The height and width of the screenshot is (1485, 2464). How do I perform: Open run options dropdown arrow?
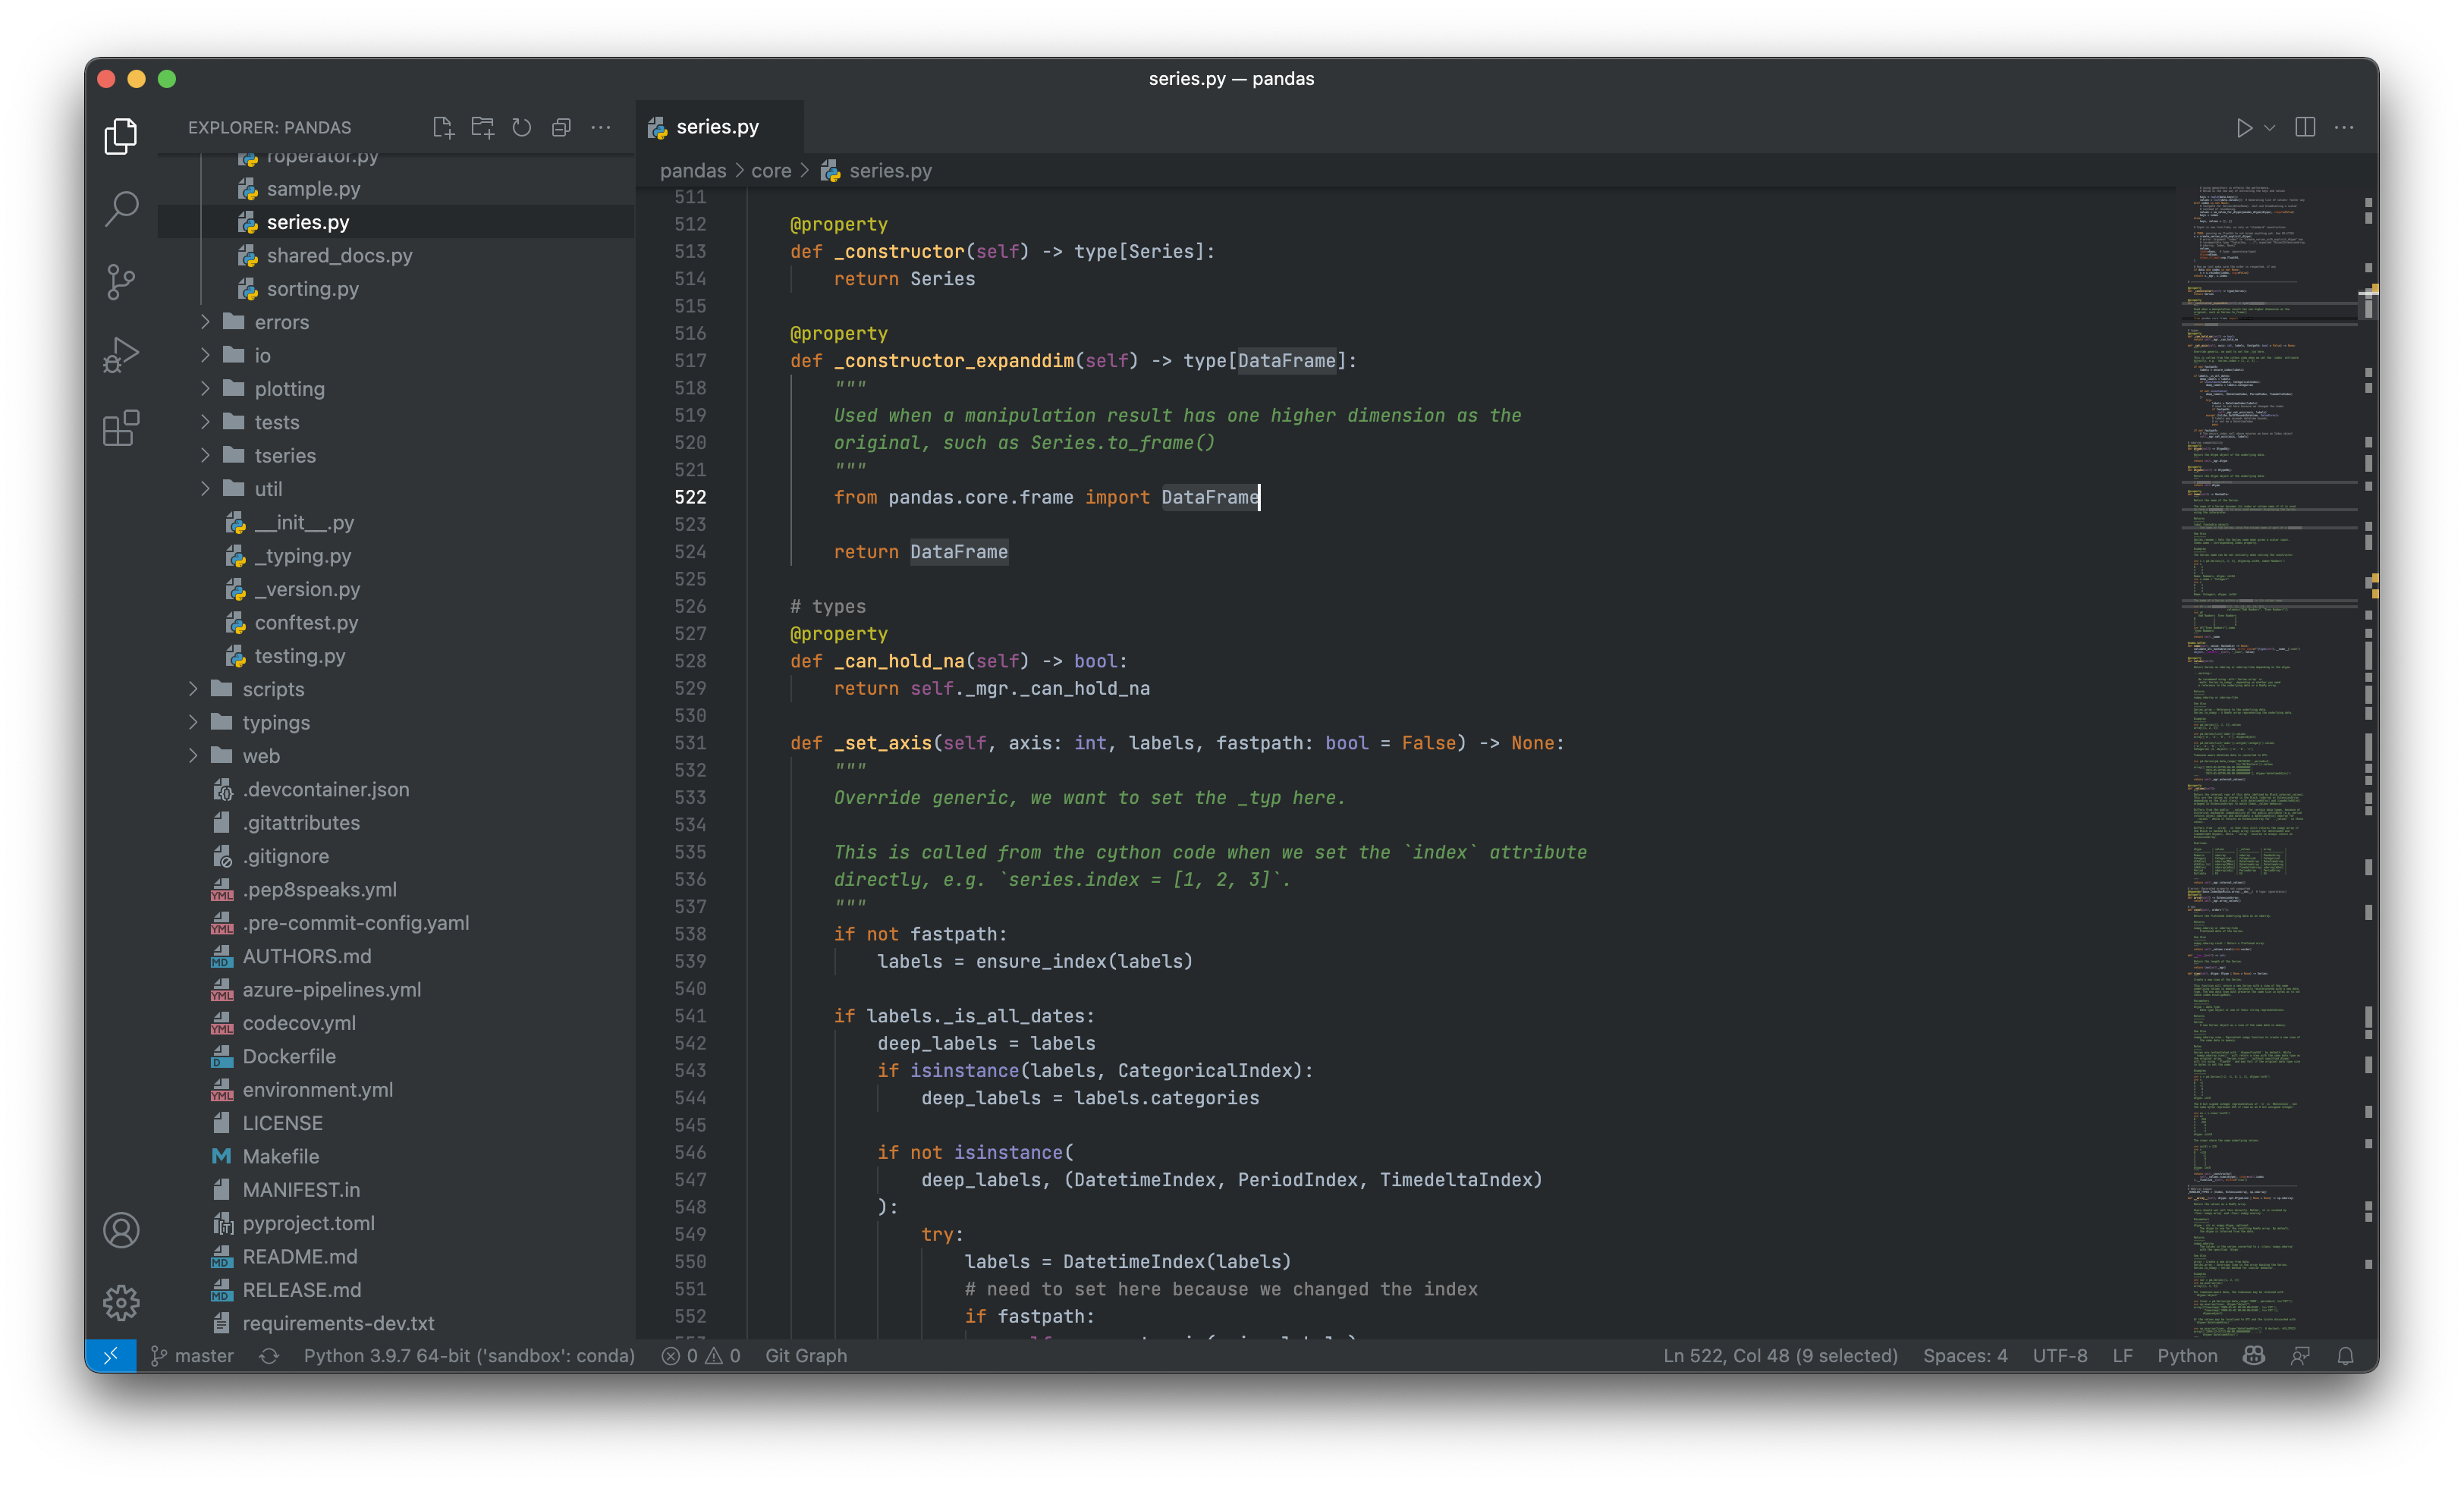pos(2270,128)
